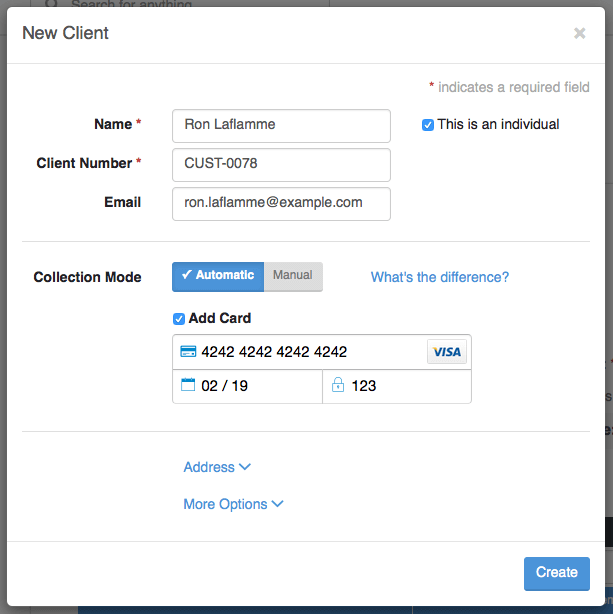Click the Client Number field CUST-0078
Screen dimensions: 613x614
pyautogui.click(x=281, y=165)
